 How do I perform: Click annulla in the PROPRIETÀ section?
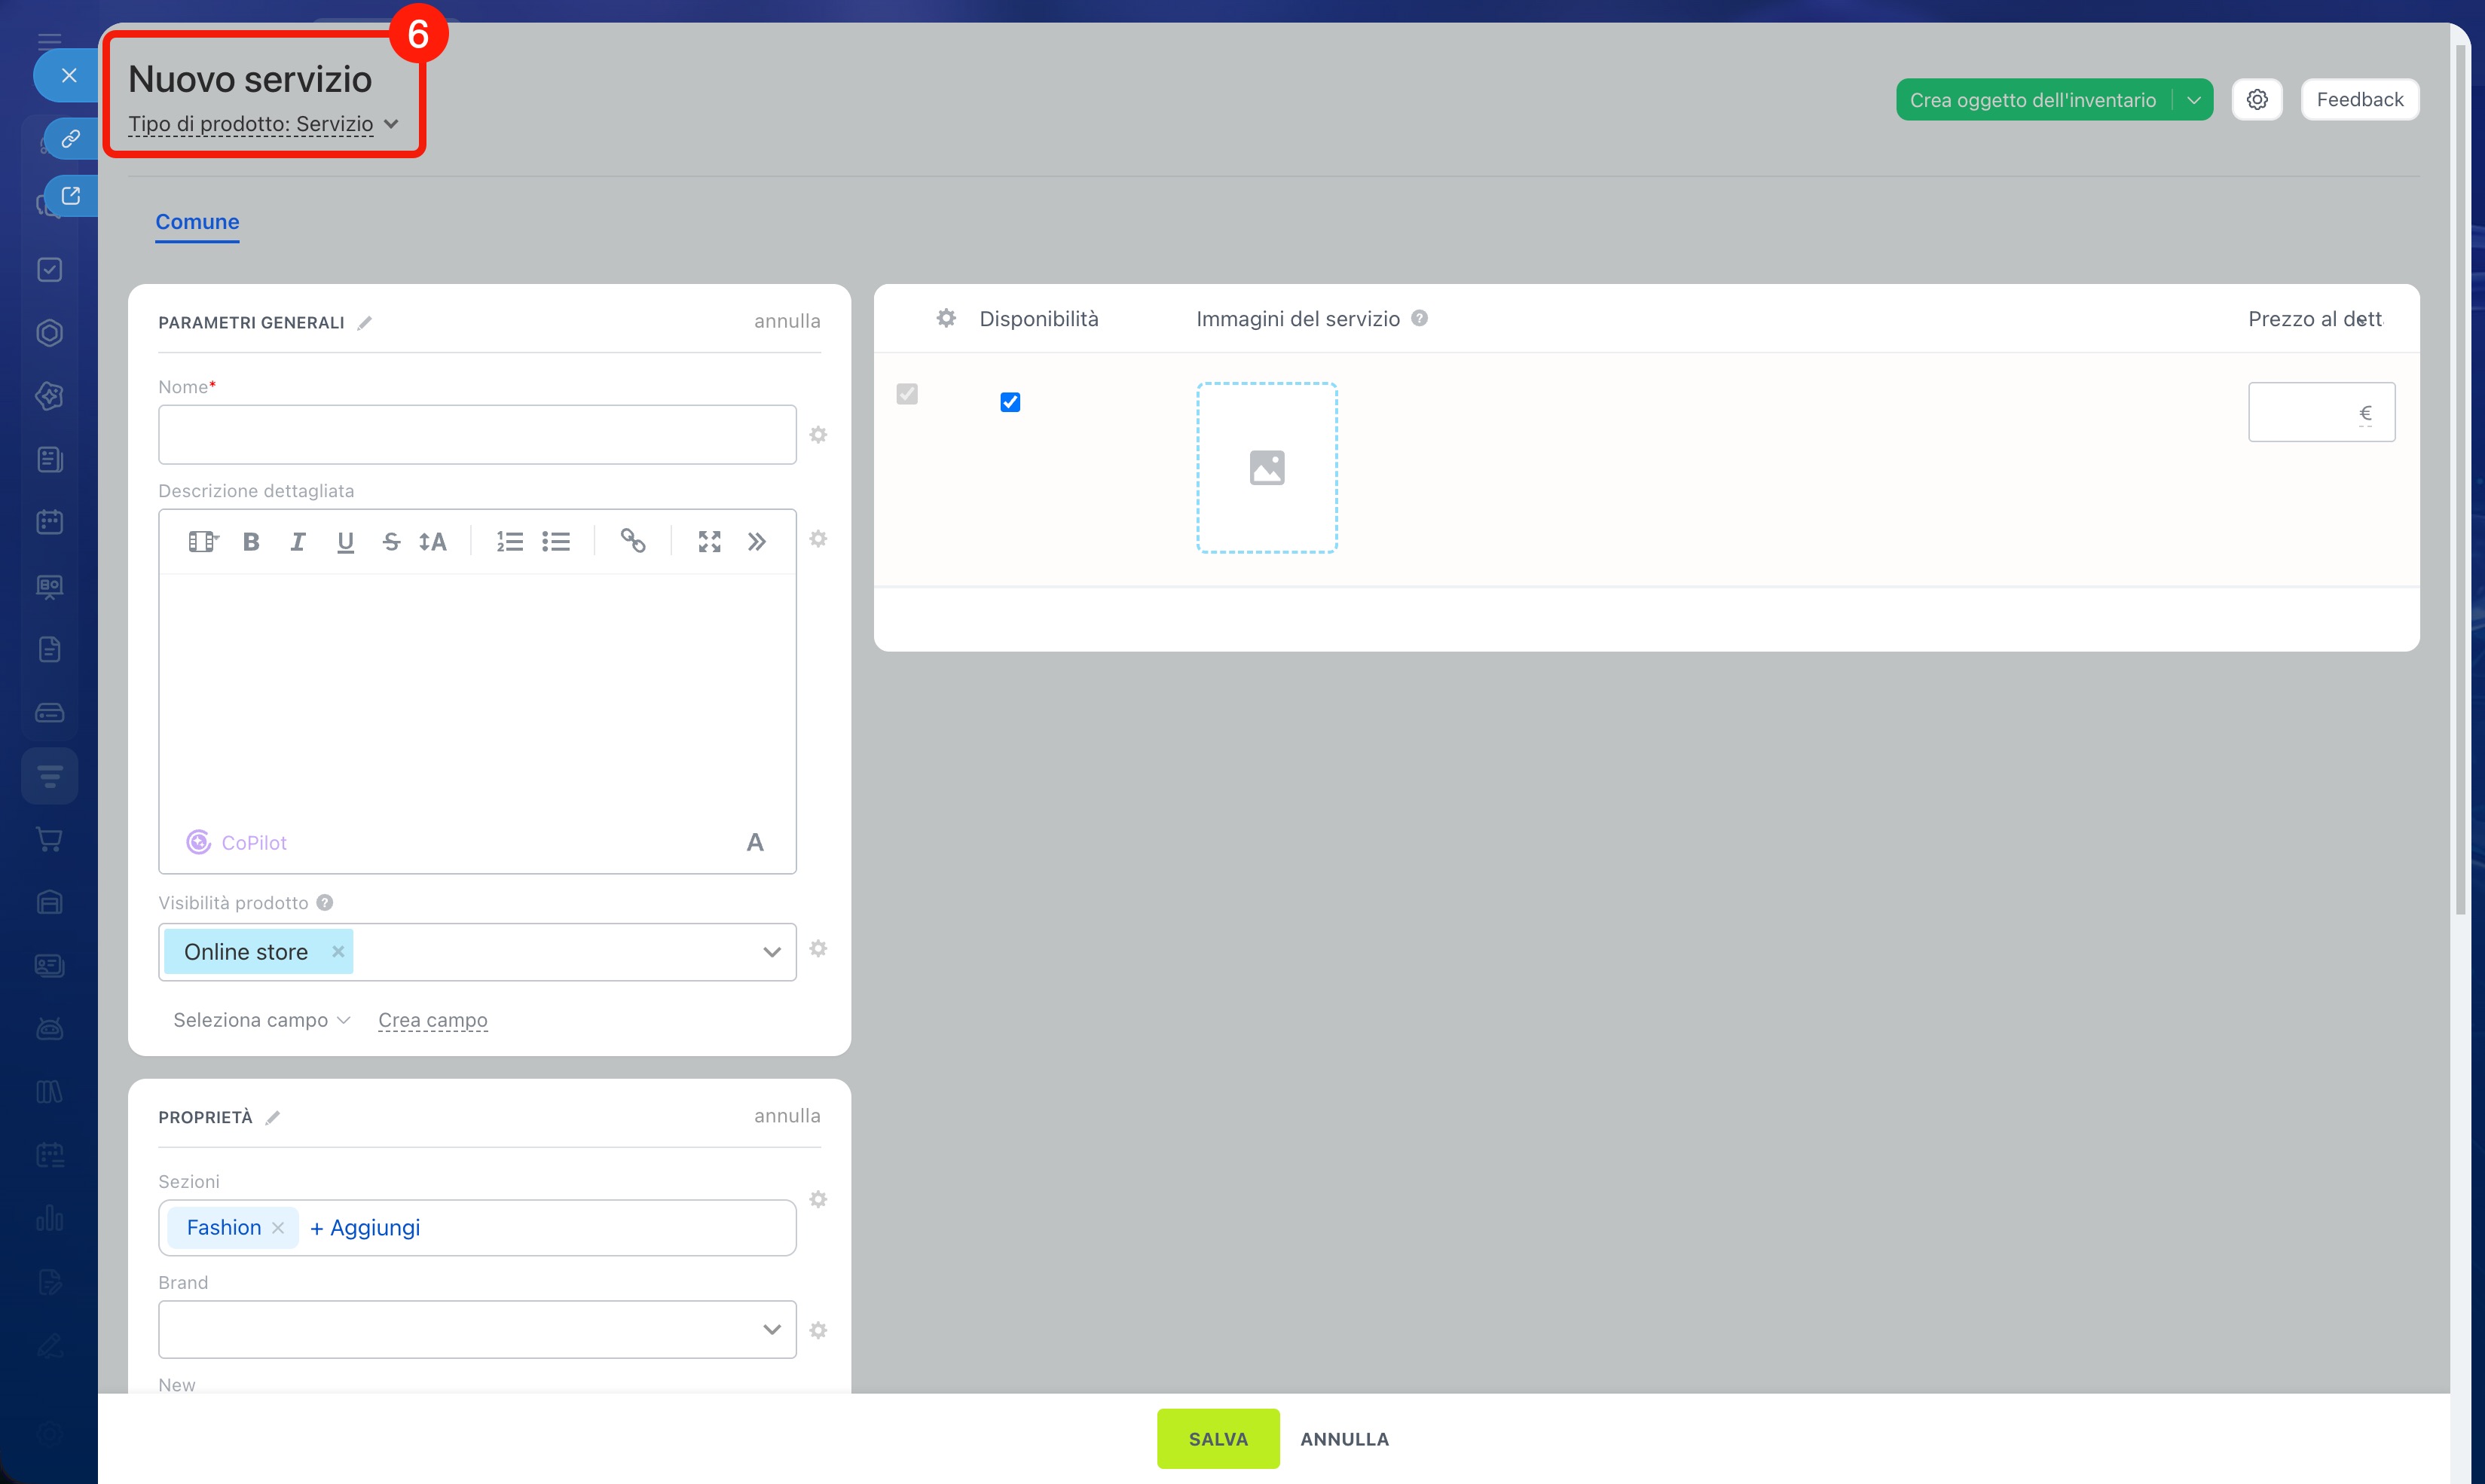click(x=787, y=1115)
